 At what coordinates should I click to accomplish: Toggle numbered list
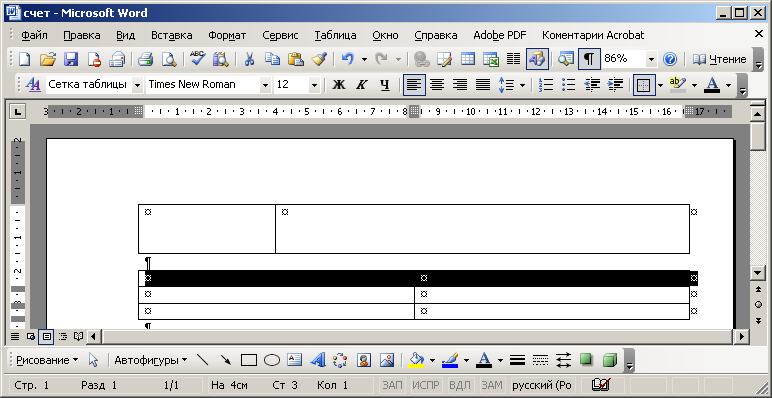point(546,85)
